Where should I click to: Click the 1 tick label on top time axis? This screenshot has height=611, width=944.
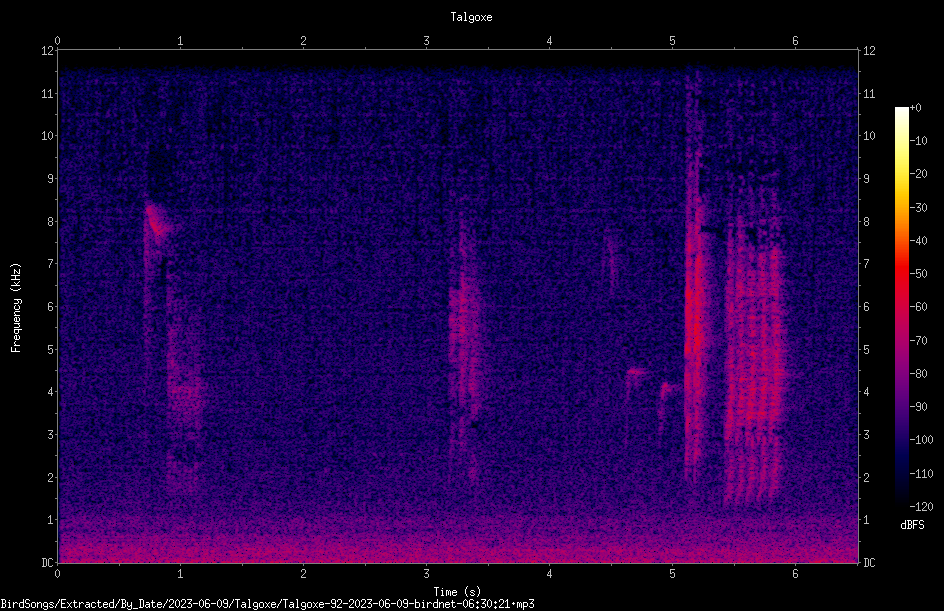180,41
